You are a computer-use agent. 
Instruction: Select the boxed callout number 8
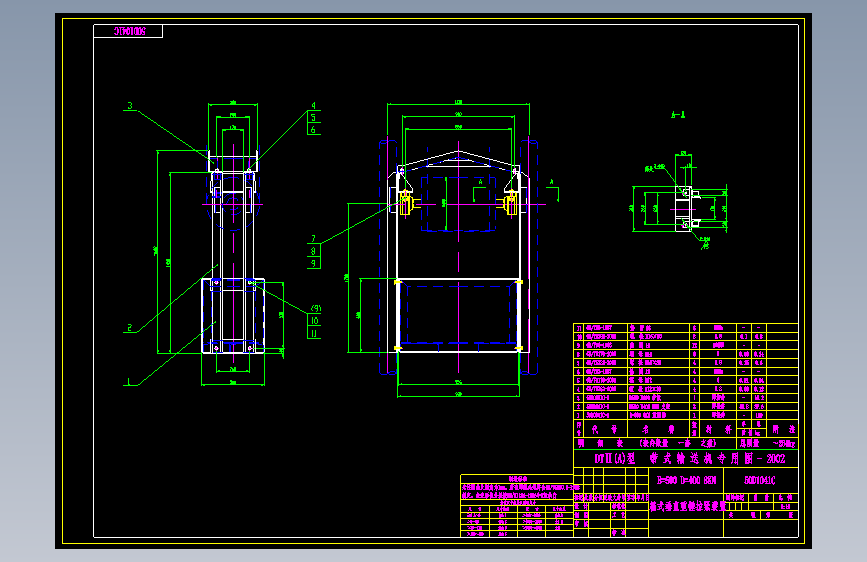(314, 251)
